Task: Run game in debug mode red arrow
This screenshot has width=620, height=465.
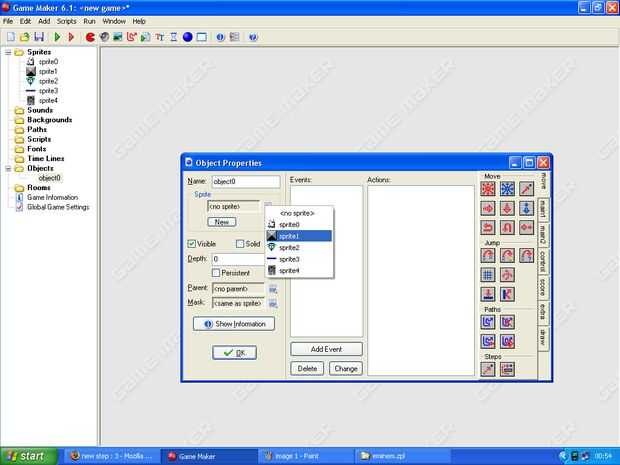Action: [71, 37]
